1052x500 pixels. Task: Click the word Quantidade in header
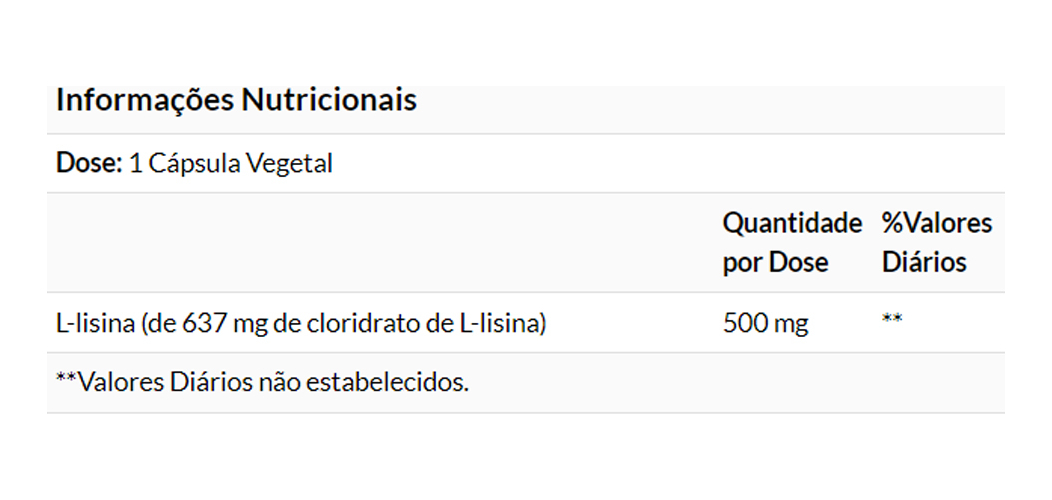791,223
